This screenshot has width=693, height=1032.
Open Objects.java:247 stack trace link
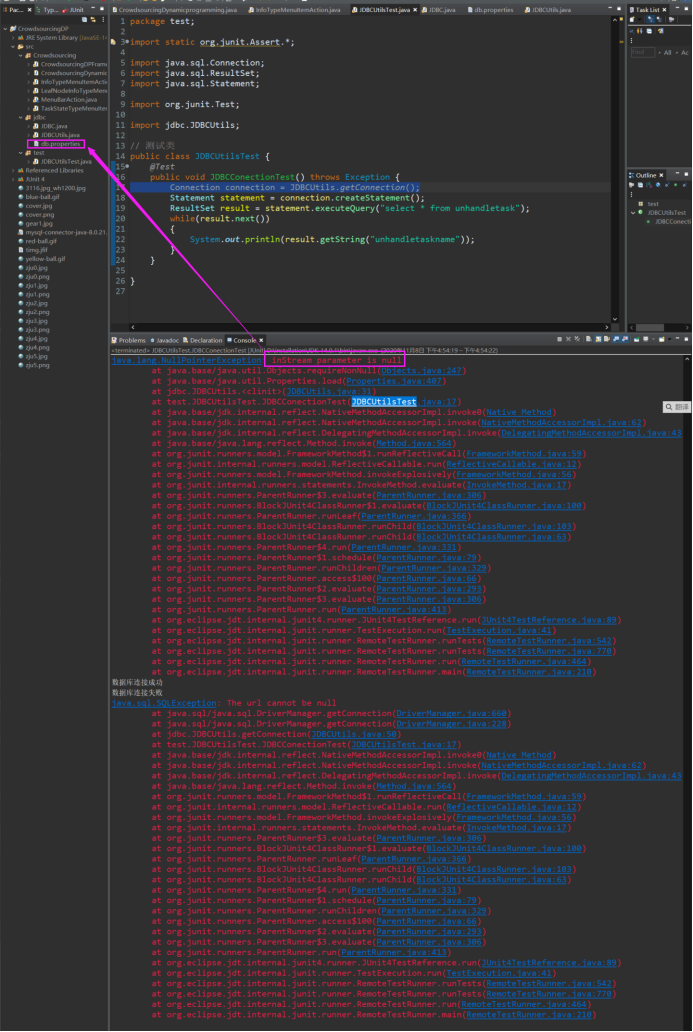click(422, 371)
